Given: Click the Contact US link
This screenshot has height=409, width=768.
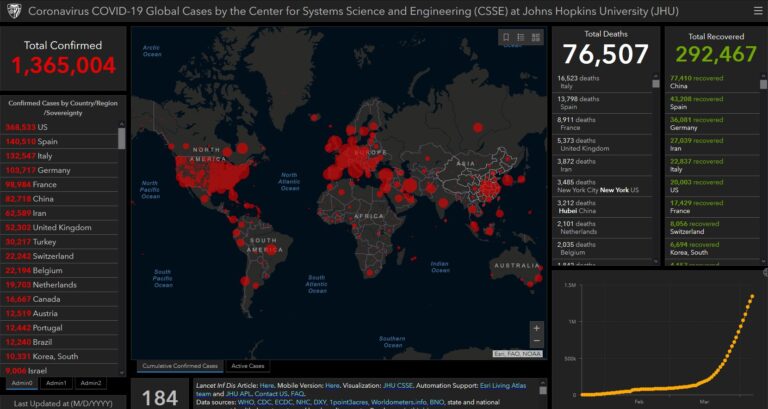Looking at the screenshot, I should point(271,394).
